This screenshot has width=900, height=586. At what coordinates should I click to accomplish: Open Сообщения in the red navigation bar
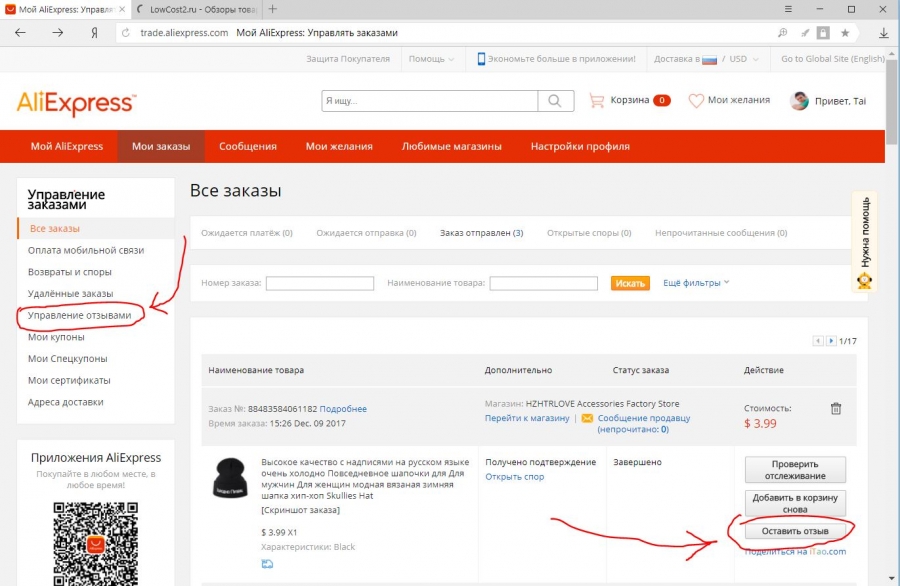(x=247, y=146)
